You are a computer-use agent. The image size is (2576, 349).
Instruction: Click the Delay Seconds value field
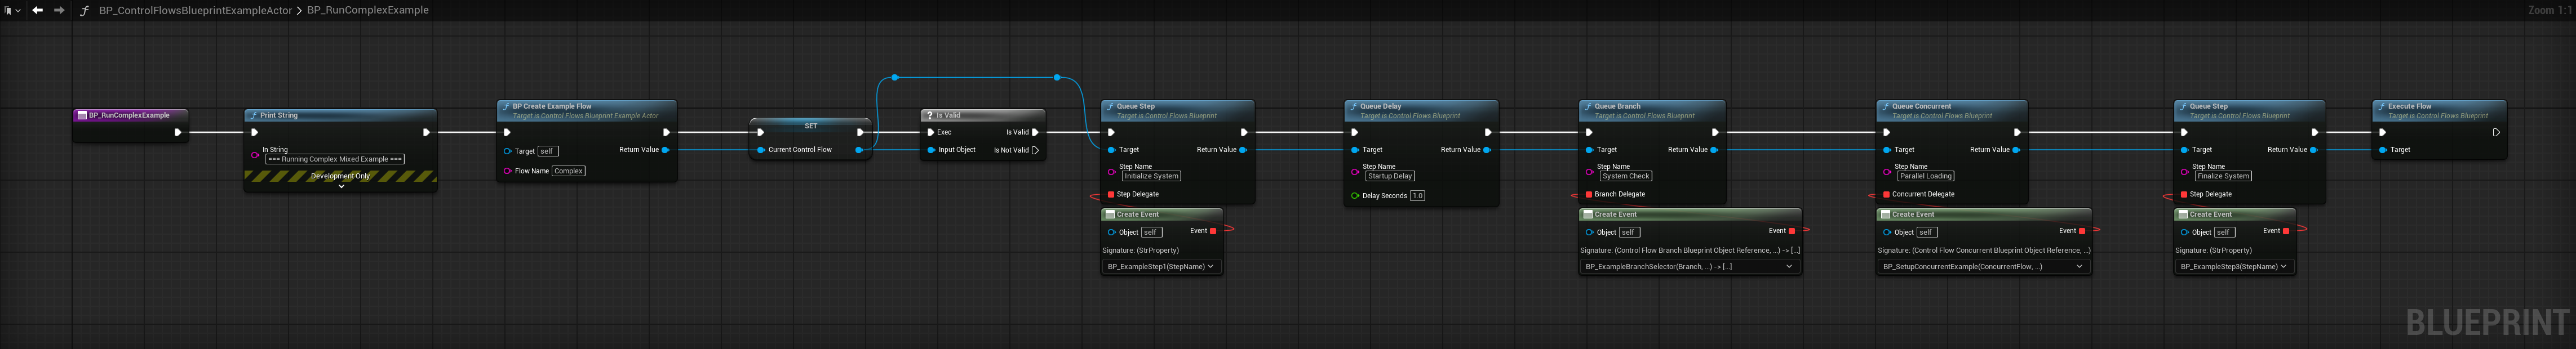coord(1417,196)
